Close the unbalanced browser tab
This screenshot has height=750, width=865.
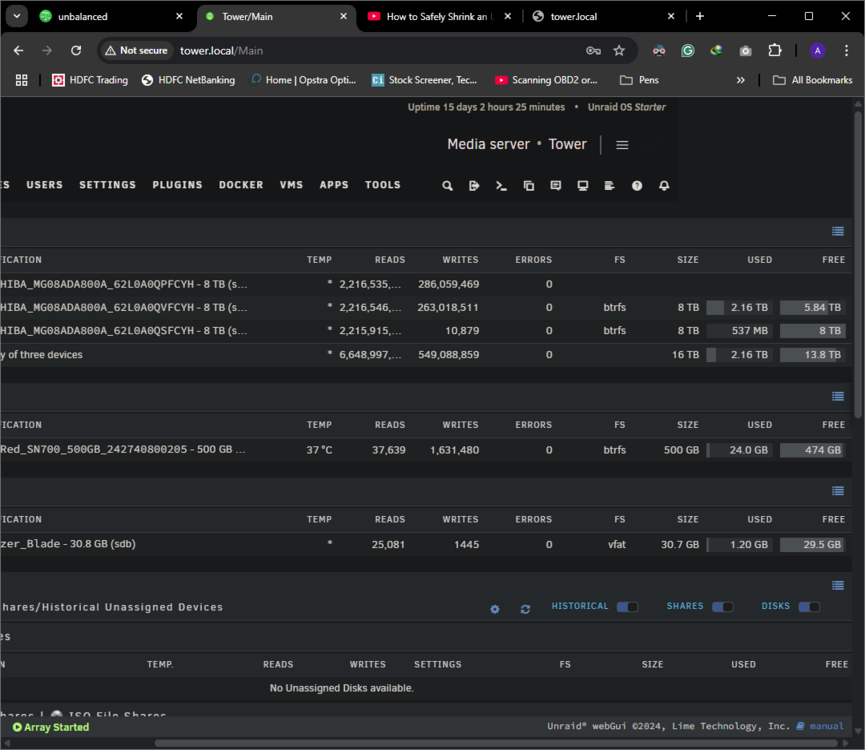179,17
